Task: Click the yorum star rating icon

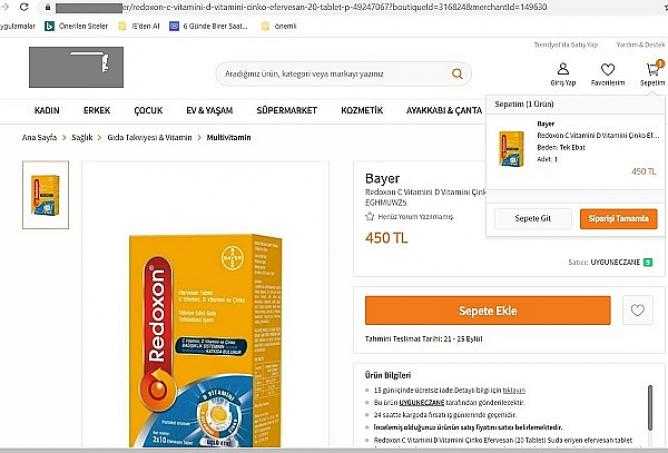Action: 370,216
